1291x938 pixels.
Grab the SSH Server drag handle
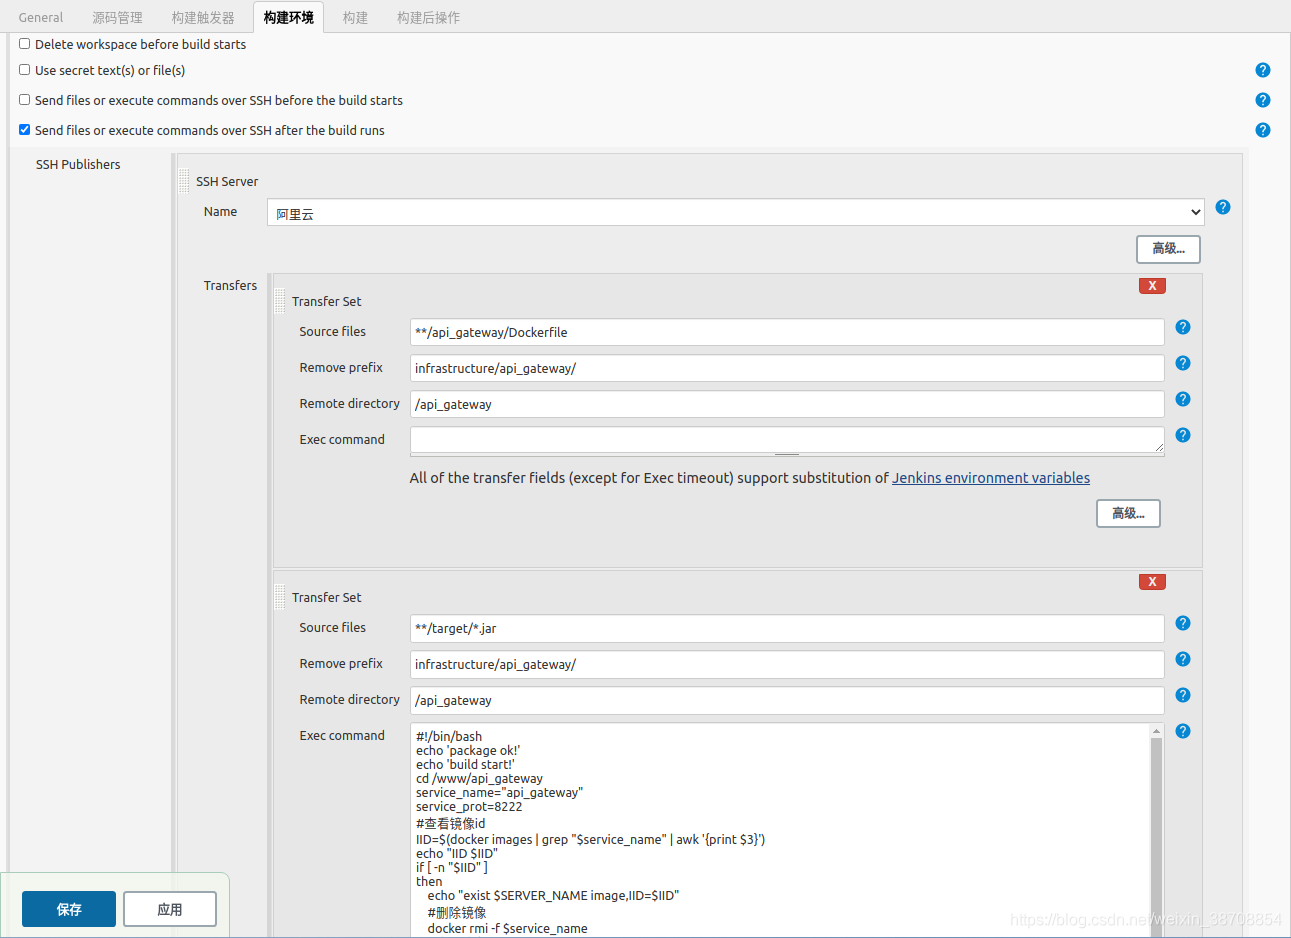pos(184,181)
